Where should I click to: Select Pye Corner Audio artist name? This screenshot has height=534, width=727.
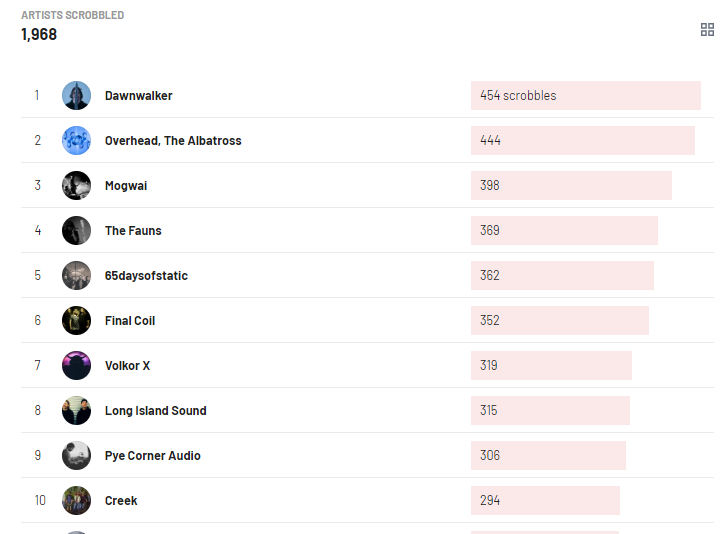pyautogui.click(x=152, y=456)
